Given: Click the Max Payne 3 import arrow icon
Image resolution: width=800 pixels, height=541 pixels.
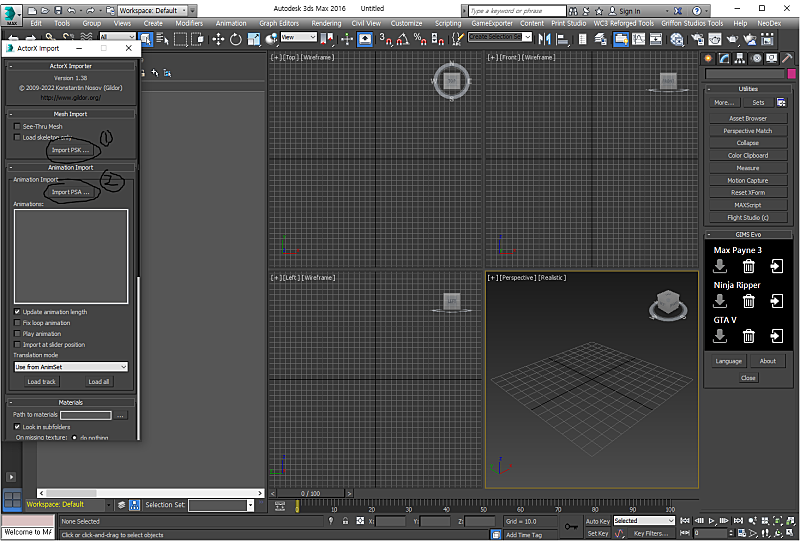Looking at the screenshot, I should [719, 266].
